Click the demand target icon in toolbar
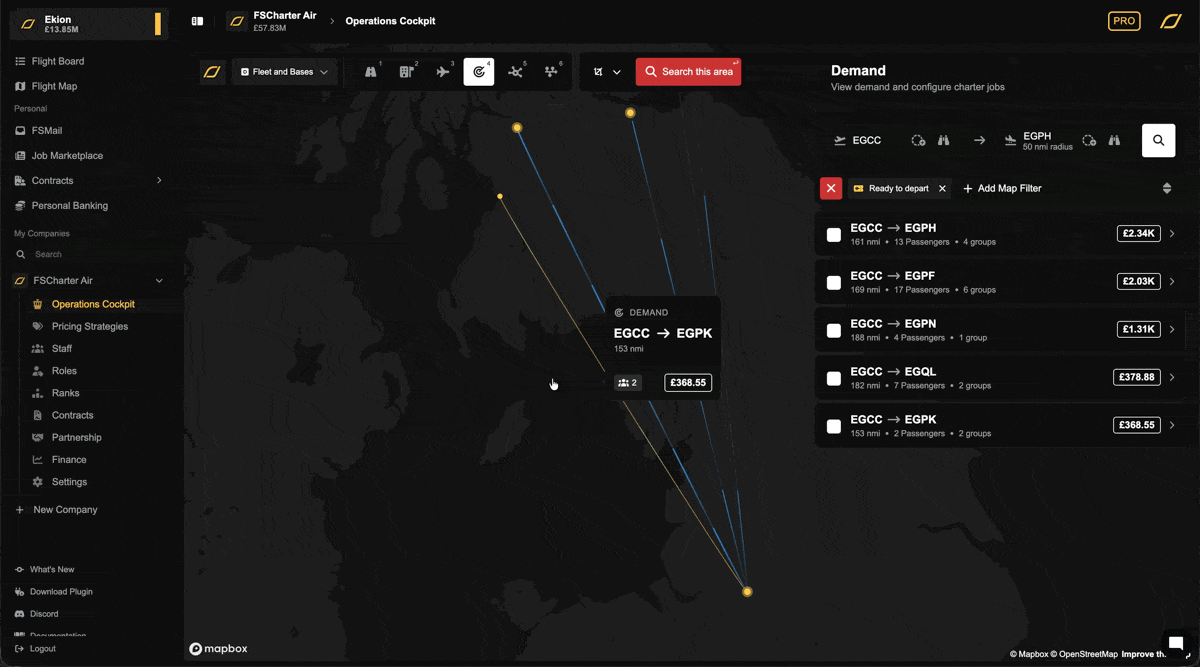Viewport: 1200px width, 667px height. pos(479,72)
